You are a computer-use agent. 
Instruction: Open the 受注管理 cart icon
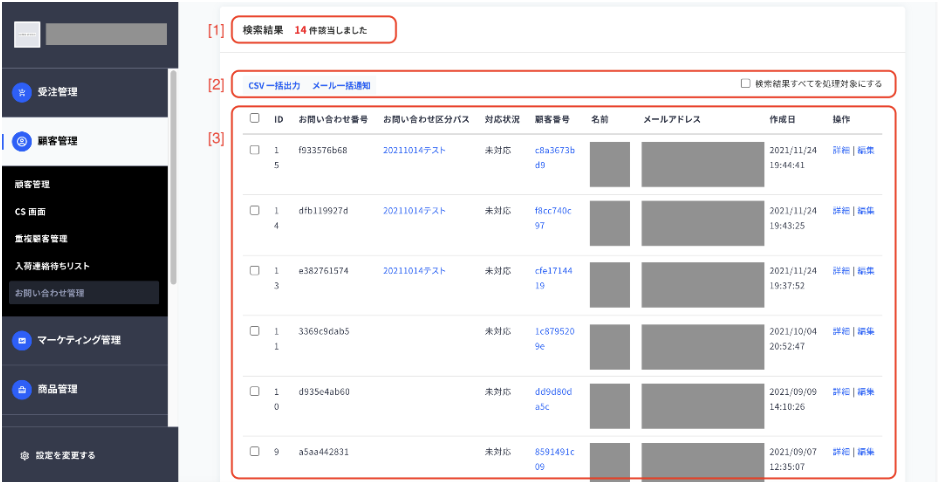click(x=22, y=92)
